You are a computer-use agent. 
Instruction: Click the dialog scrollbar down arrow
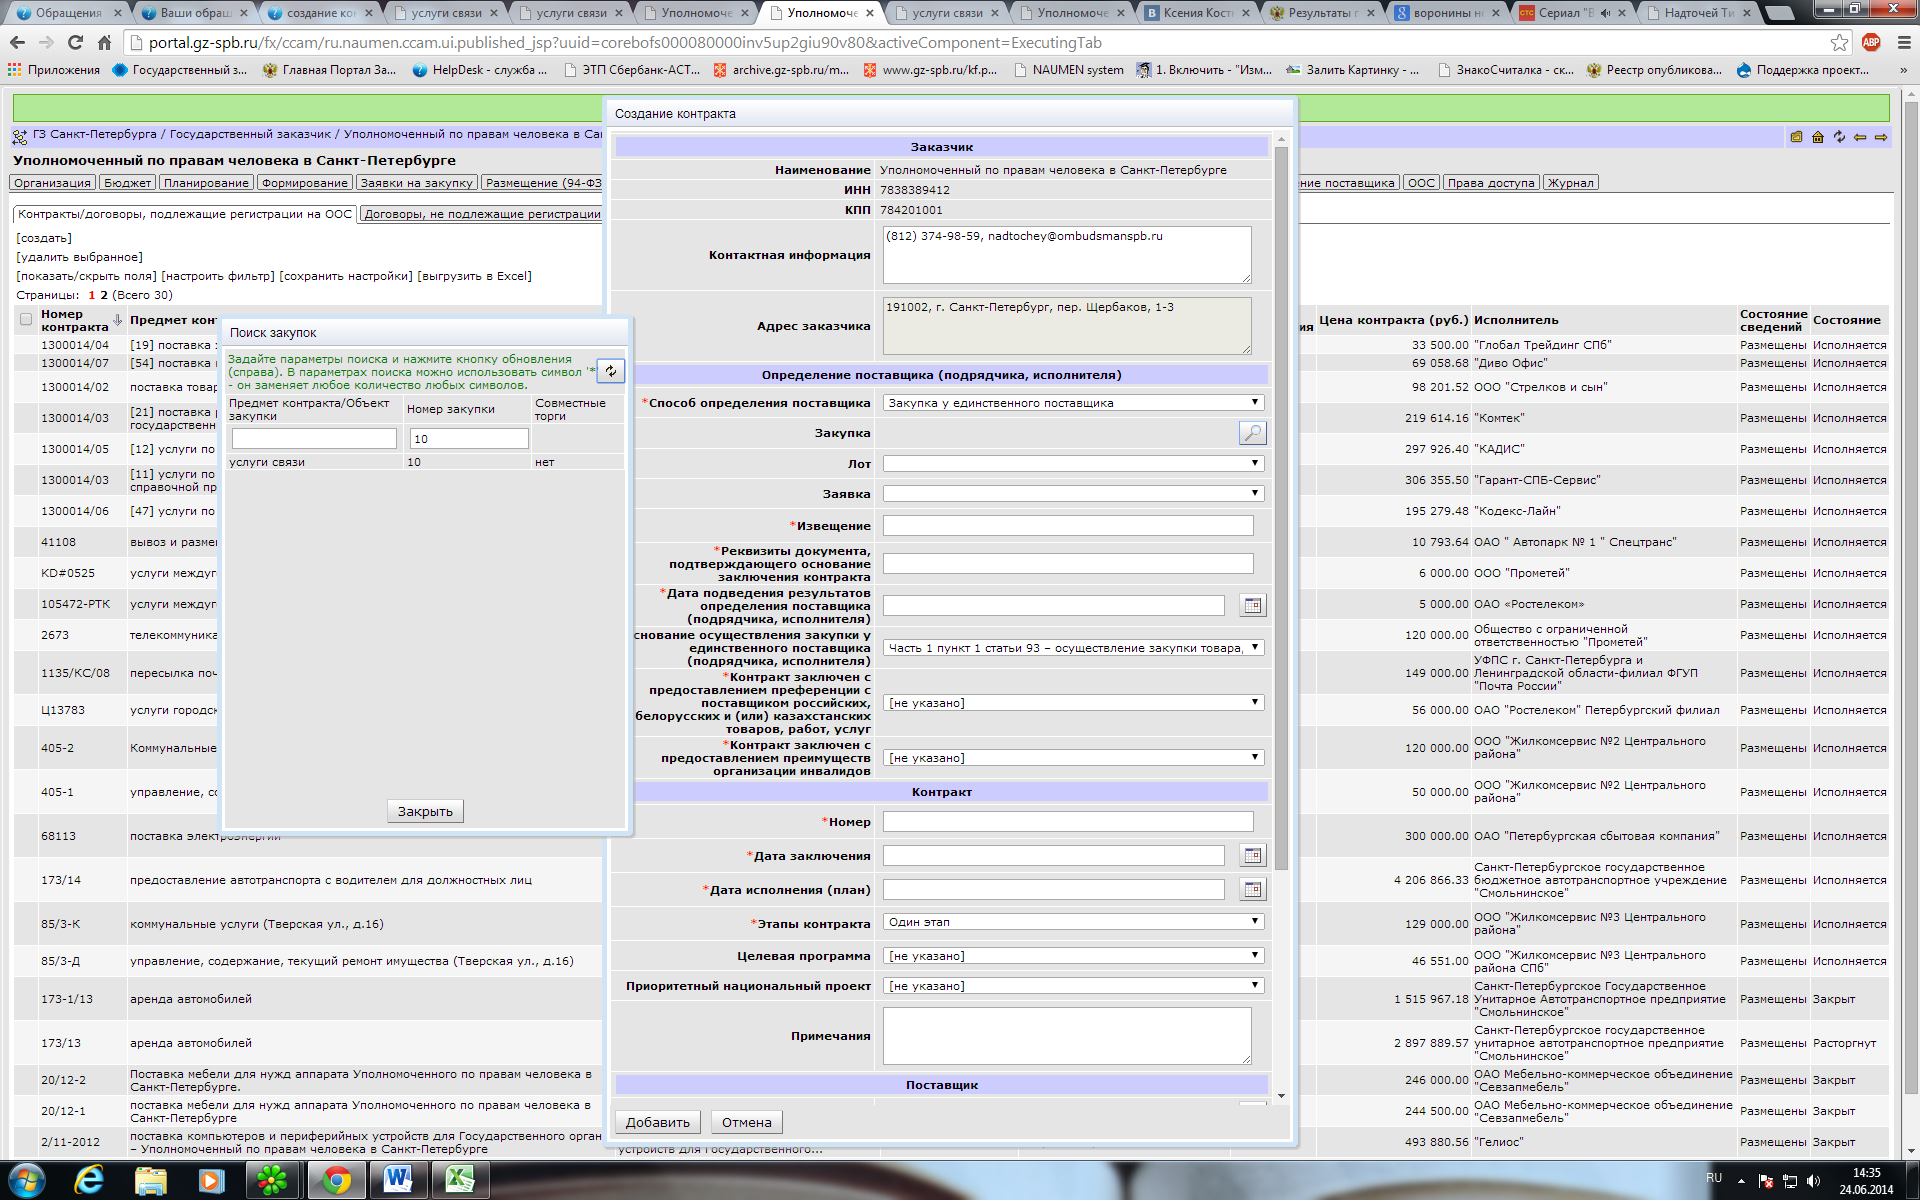point(1281,1096)
